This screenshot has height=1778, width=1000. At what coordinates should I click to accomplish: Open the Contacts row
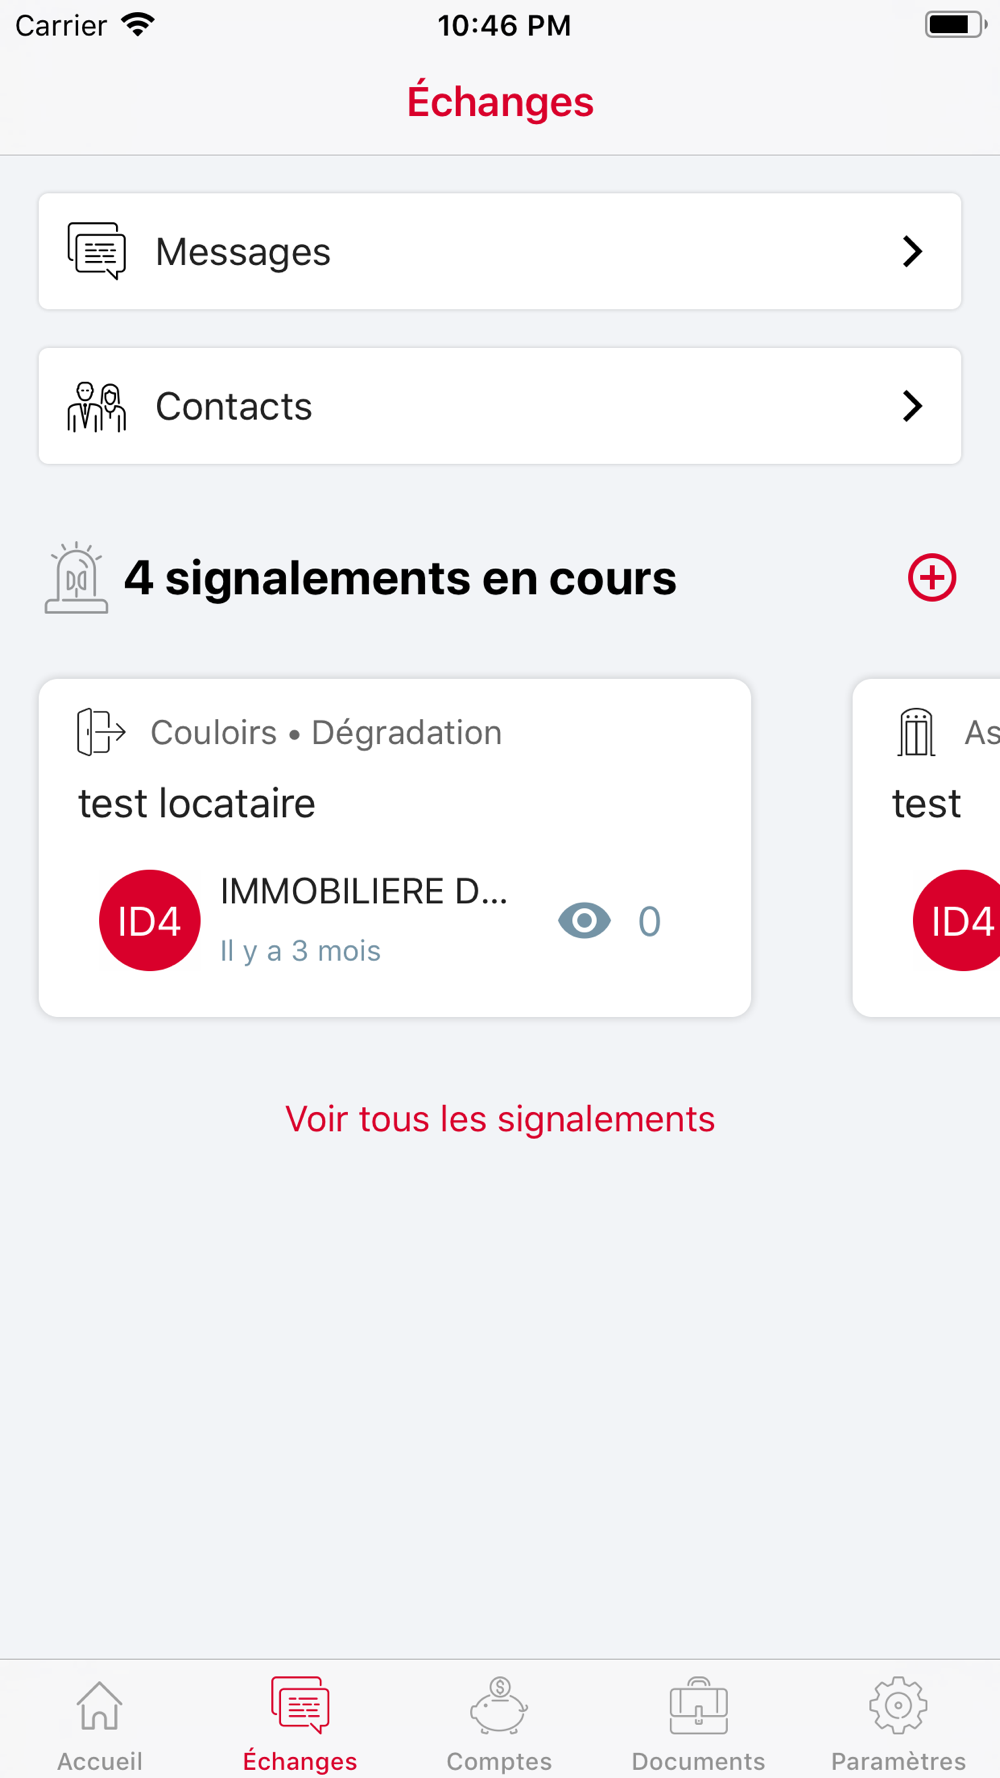500,406
